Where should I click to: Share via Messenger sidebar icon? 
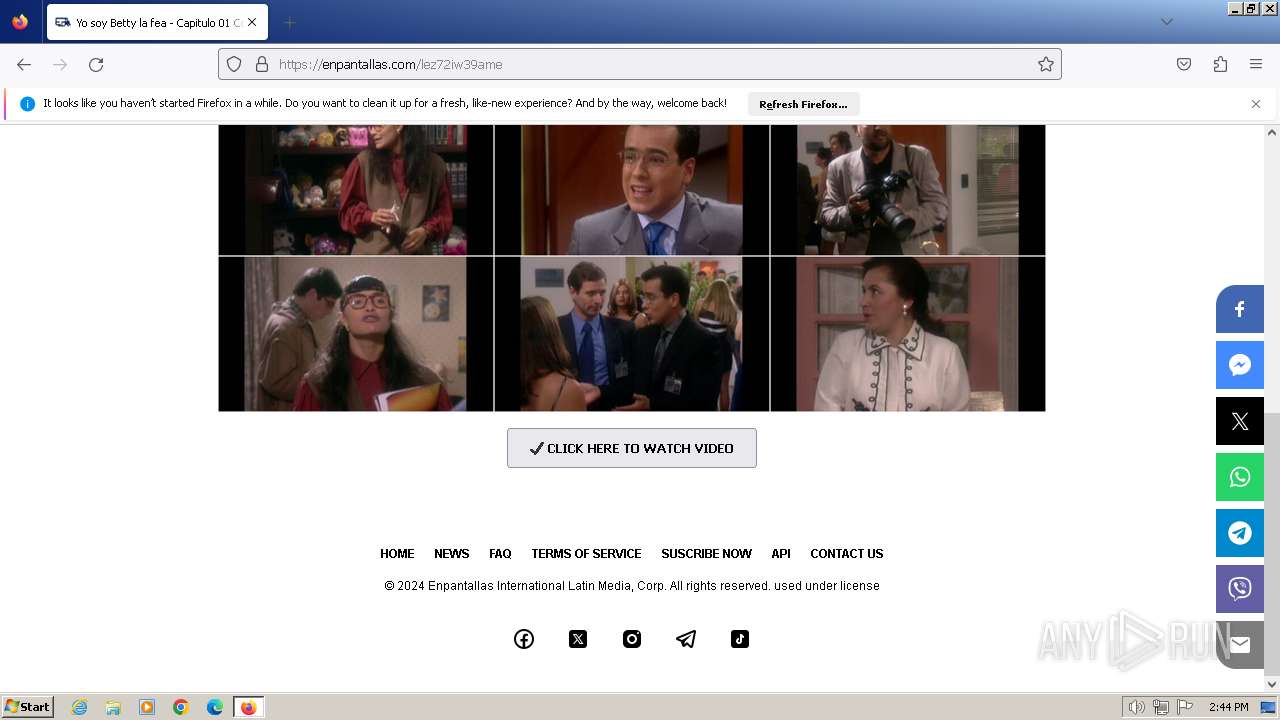(x=1240, y=365)
